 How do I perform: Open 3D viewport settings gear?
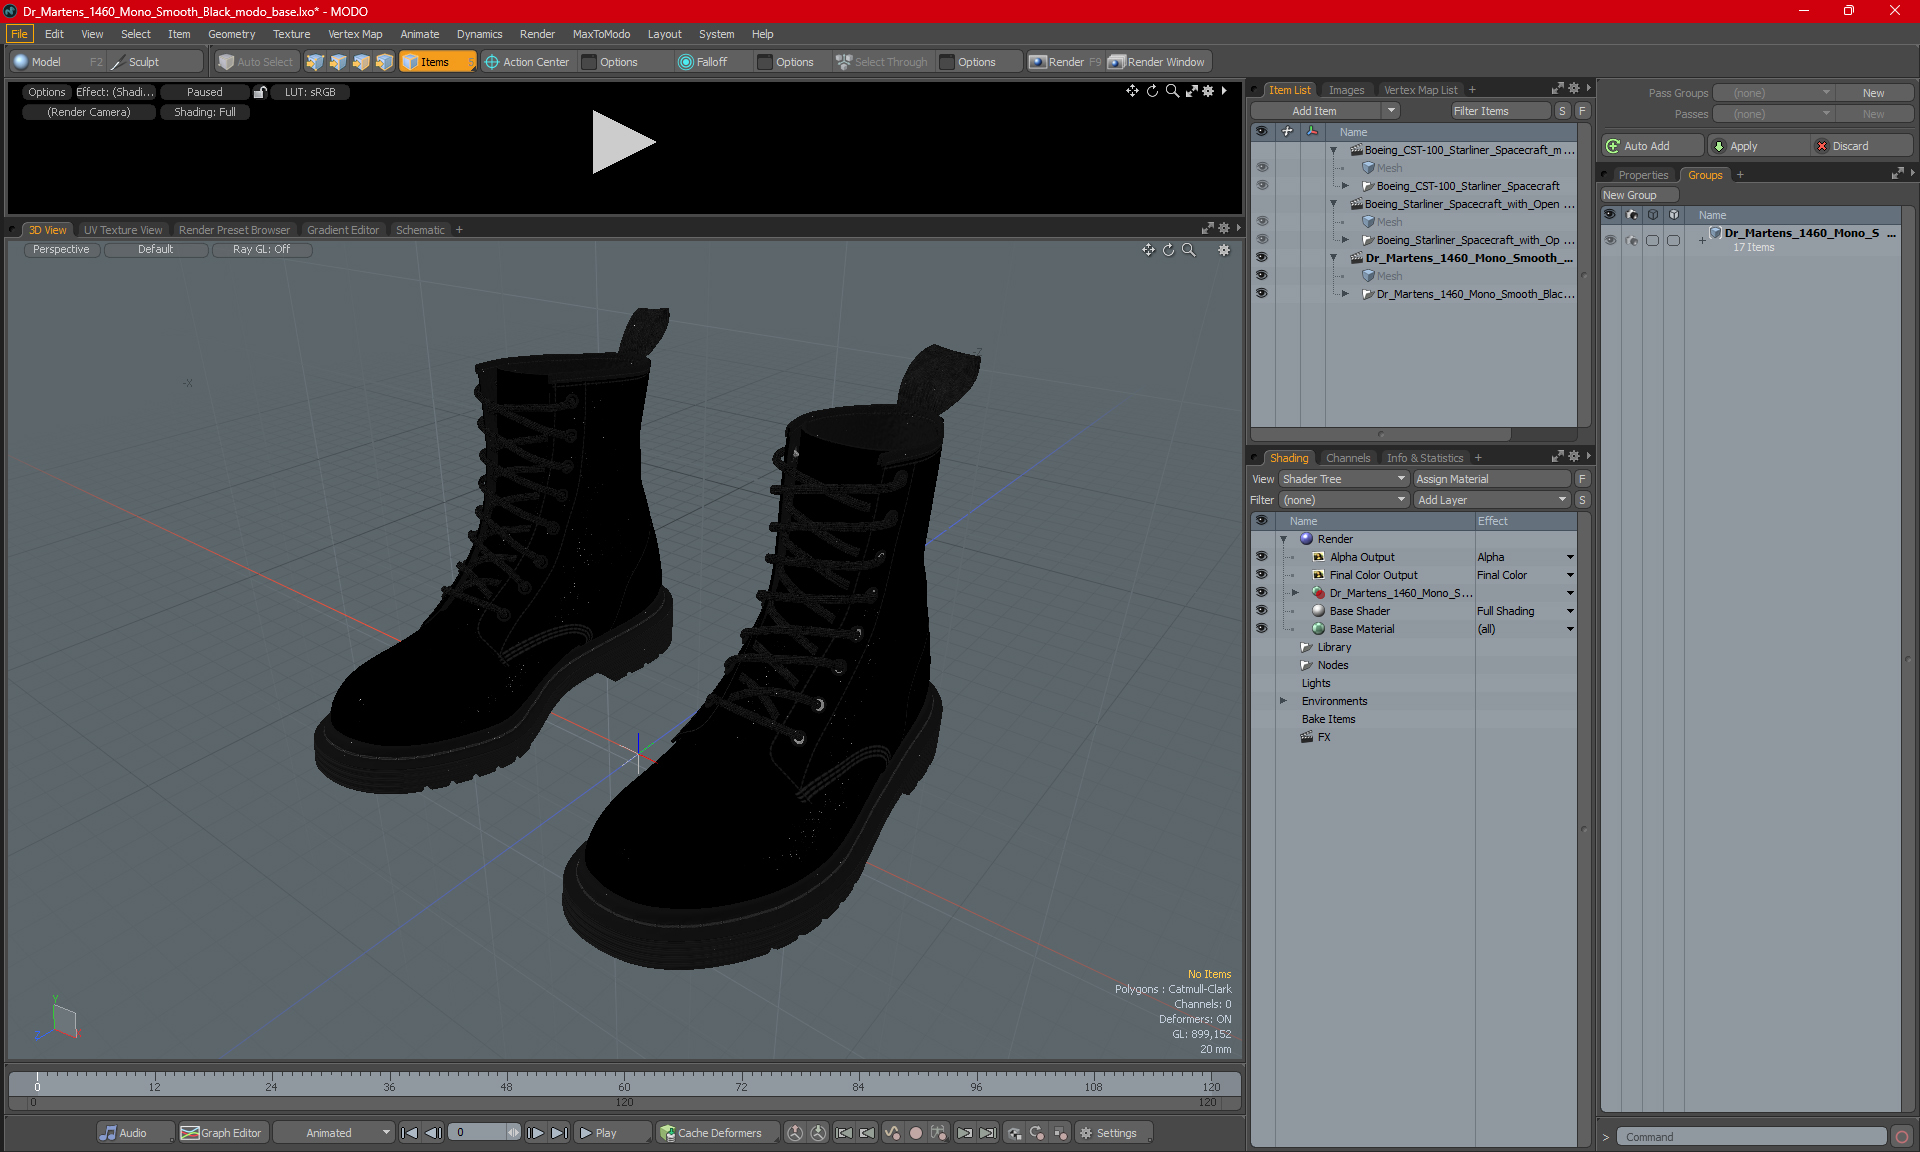[x=1224, y=250]
